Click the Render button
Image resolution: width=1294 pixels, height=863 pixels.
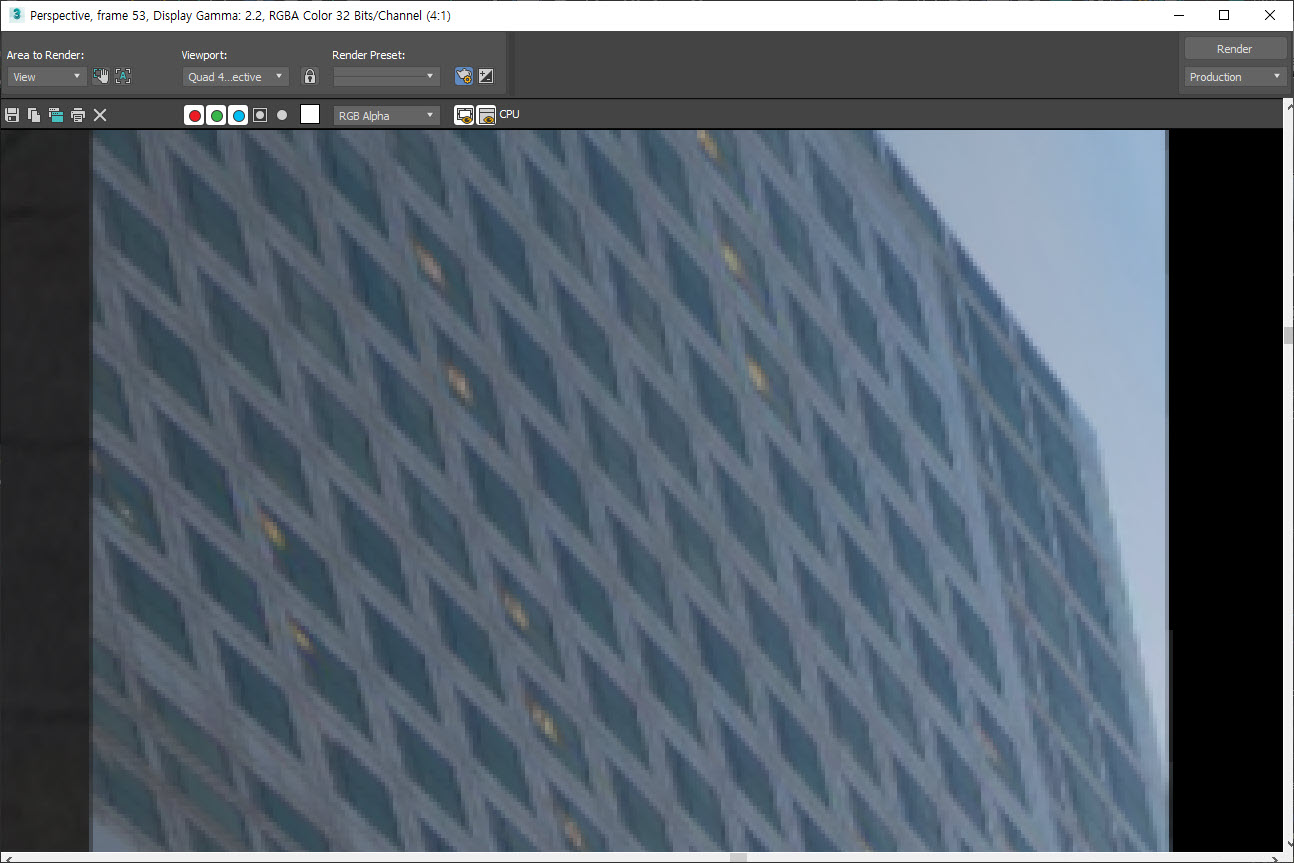click(1235, 49)
